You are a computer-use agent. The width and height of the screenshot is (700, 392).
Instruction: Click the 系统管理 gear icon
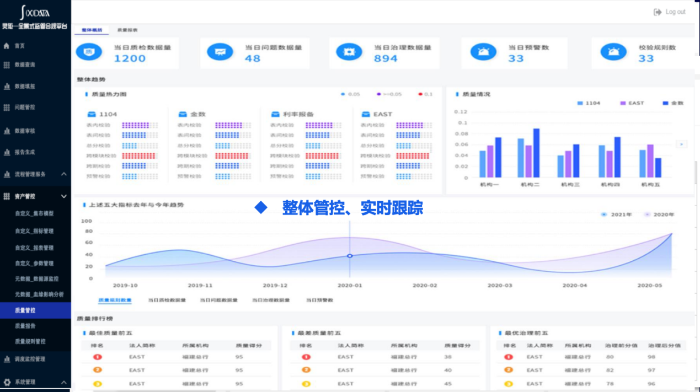[x=7, y=382]
